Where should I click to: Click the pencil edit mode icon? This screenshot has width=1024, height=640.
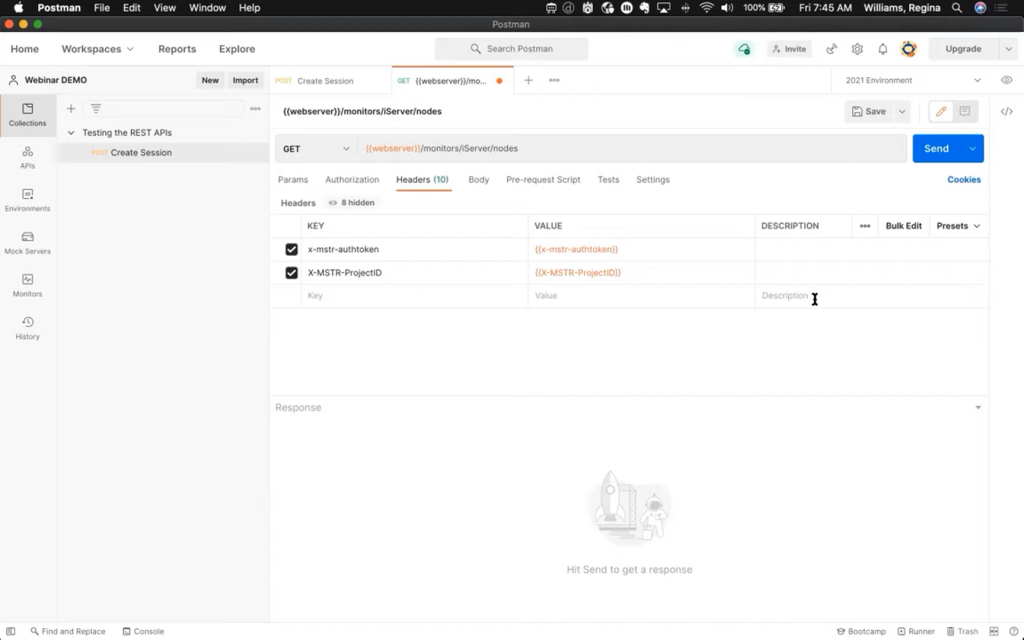pos(941,112)
